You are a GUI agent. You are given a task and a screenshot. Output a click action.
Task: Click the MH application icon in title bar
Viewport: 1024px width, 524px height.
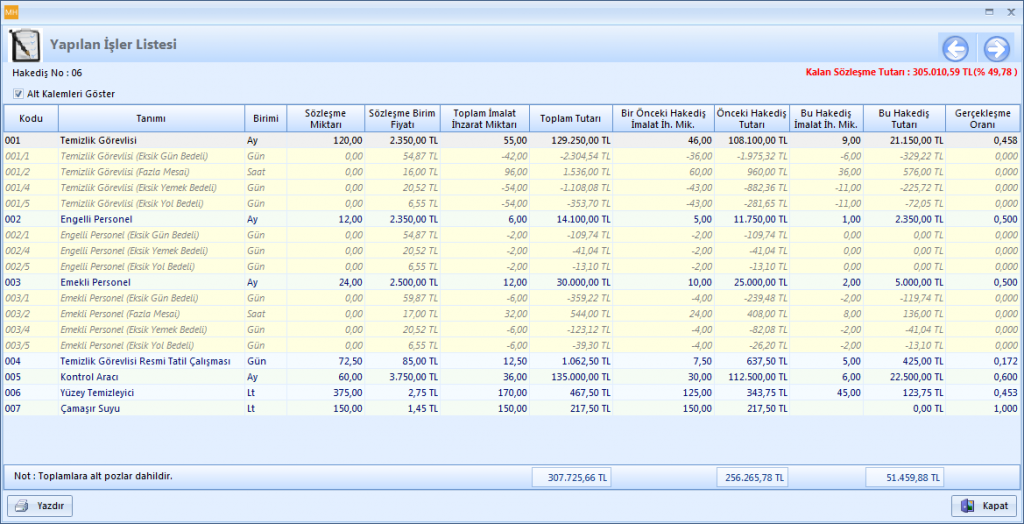click(11, 10)
